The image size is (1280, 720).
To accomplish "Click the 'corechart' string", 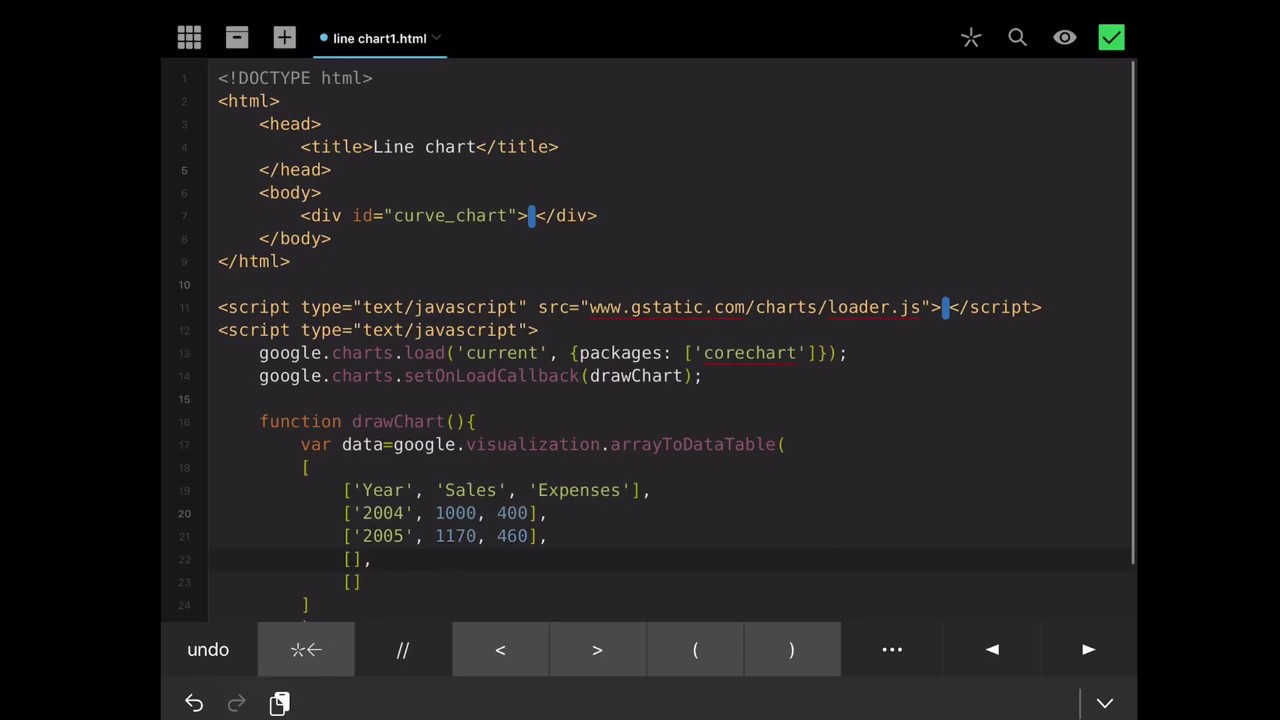I will click(749, 353).
